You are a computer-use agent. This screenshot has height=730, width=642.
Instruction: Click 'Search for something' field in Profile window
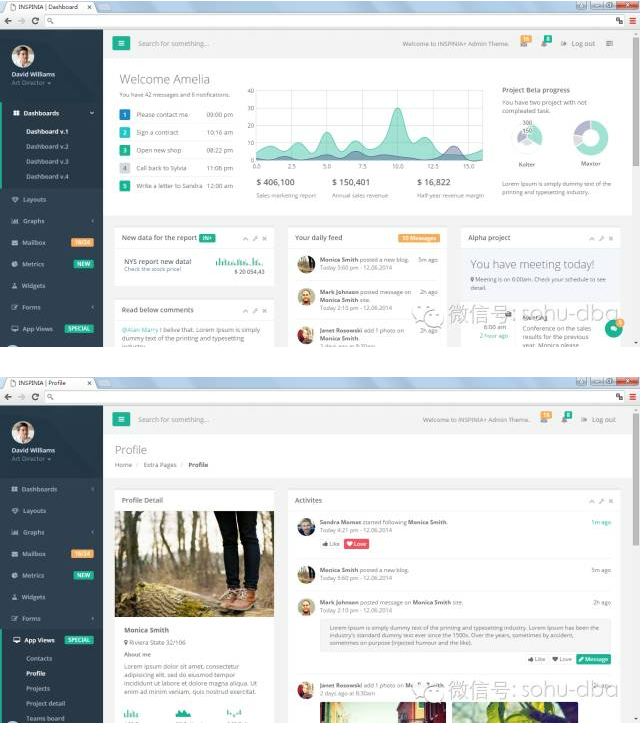173,420
